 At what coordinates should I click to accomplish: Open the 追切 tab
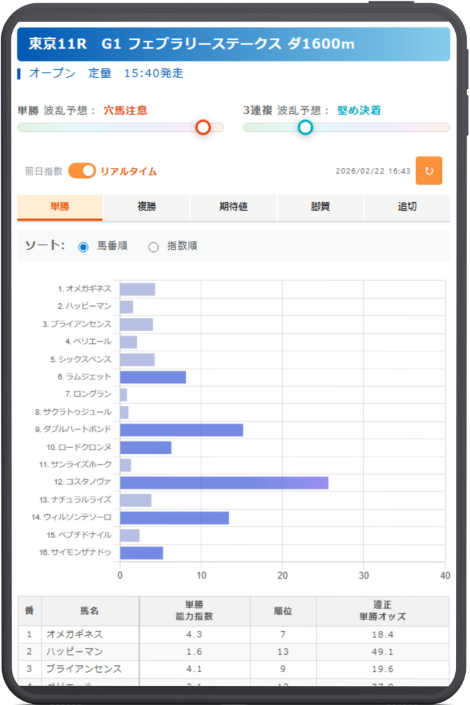pos(407,207)
